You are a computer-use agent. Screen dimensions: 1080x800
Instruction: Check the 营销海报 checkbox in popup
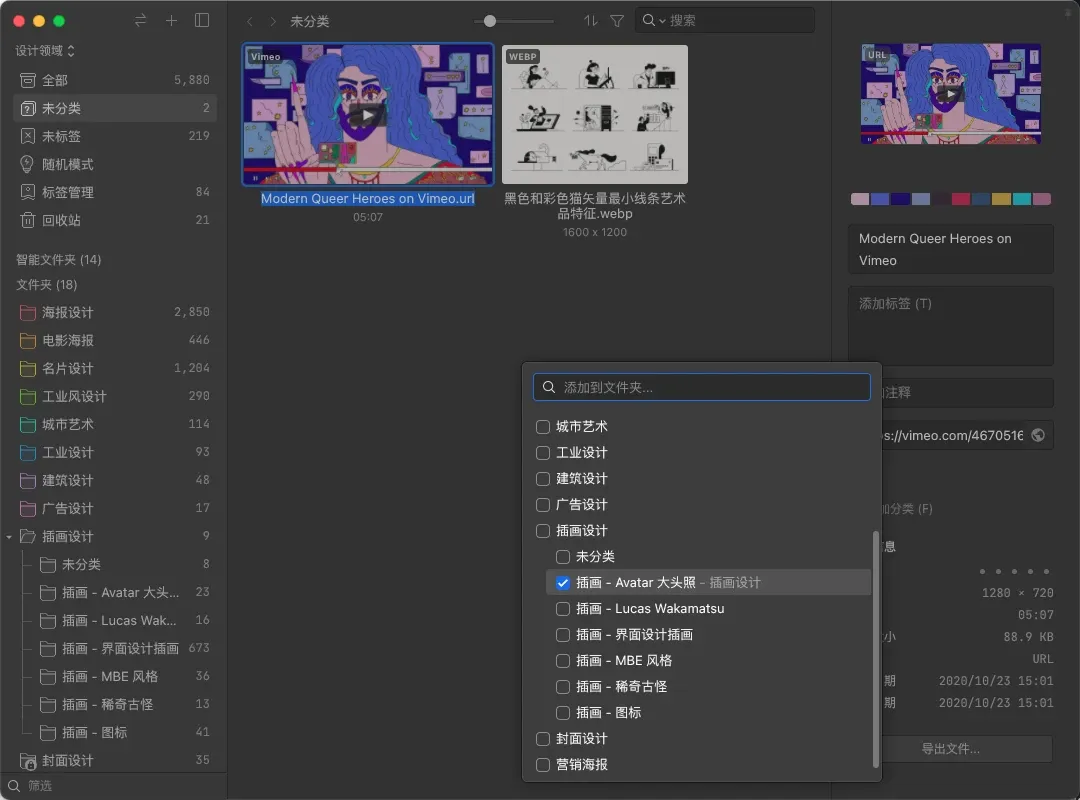(x=543, y=765)
